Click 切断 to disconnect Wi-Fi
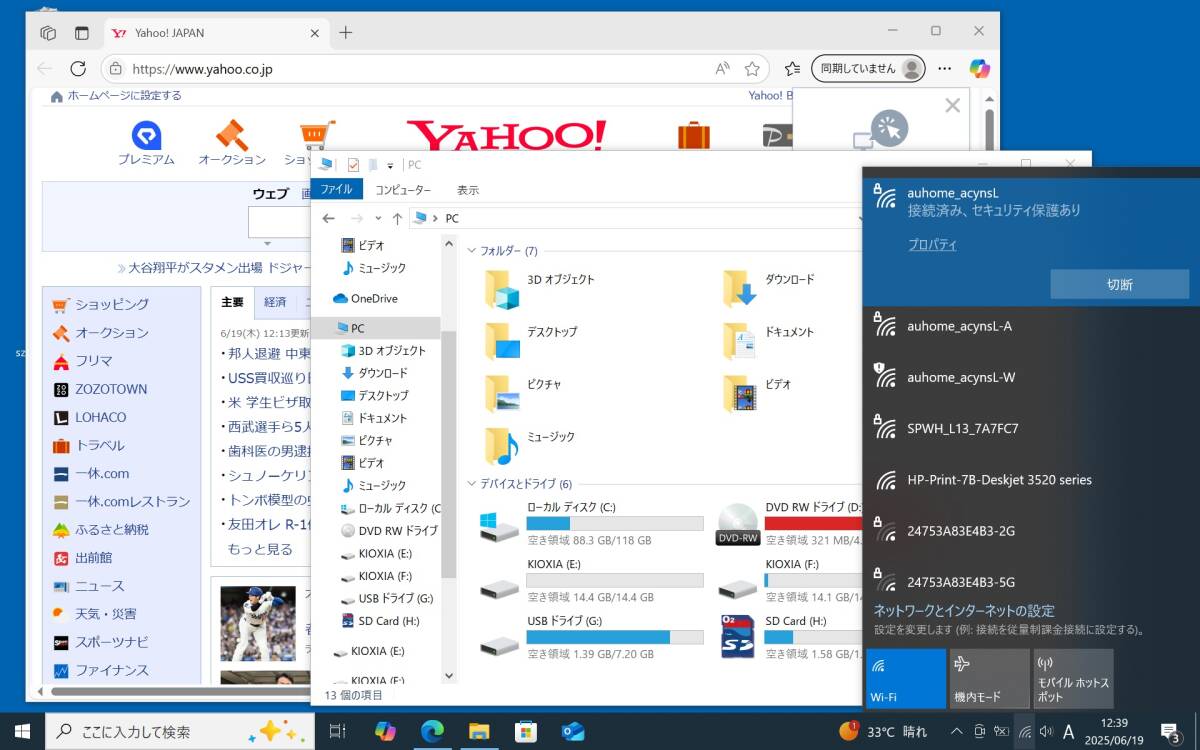This screenshot has width=1200, height=750. [1119, 284]
